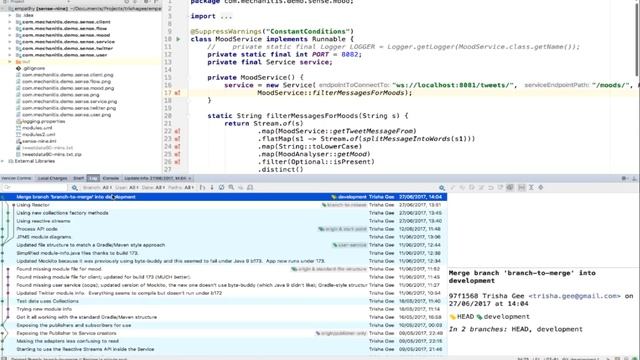This screenshot has height=360, width=640.
Task: Expand folded import statement in editor
Action: coord(225,16)
